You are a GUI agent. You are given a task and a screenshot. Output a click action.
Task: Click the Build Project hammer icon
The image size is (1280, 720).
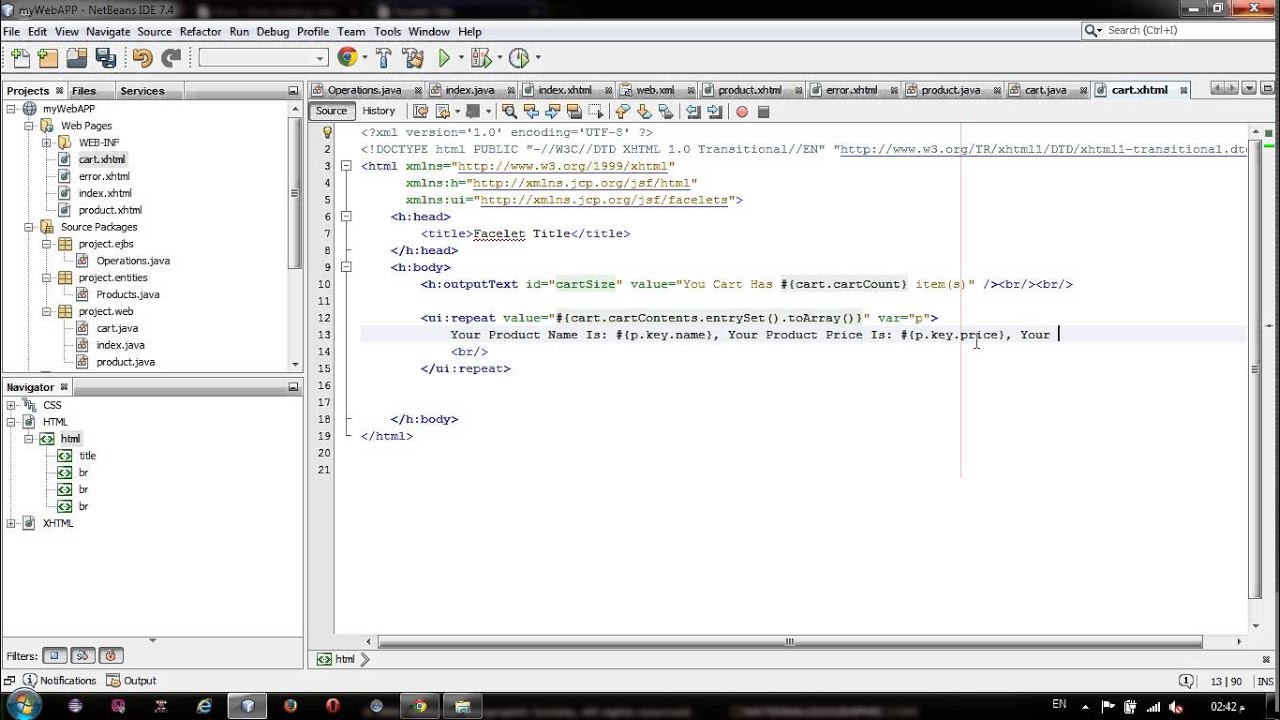[x=383, y=58]
